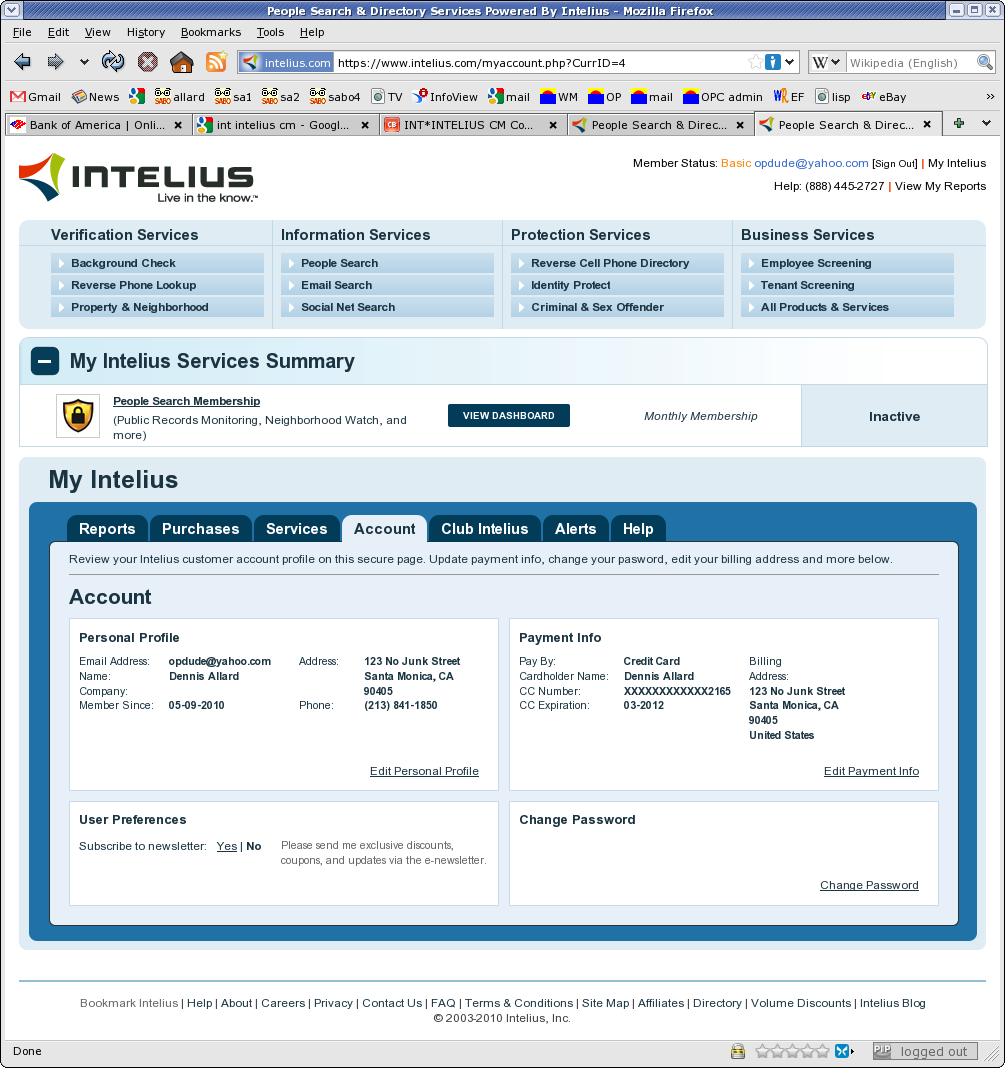Click the View Dashboard button
1005x1068 pixels.
pyautogui.click(x=508, y=416)
